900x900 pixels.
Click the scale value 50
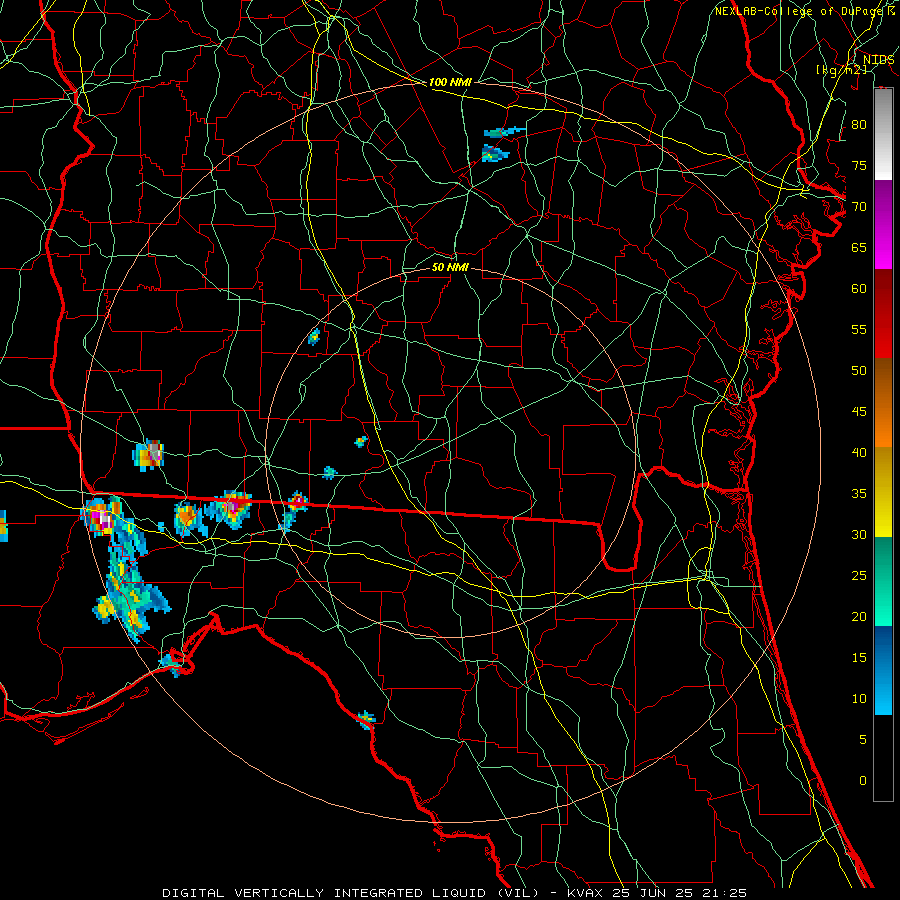pyautogui.click(x=859, y=370)
